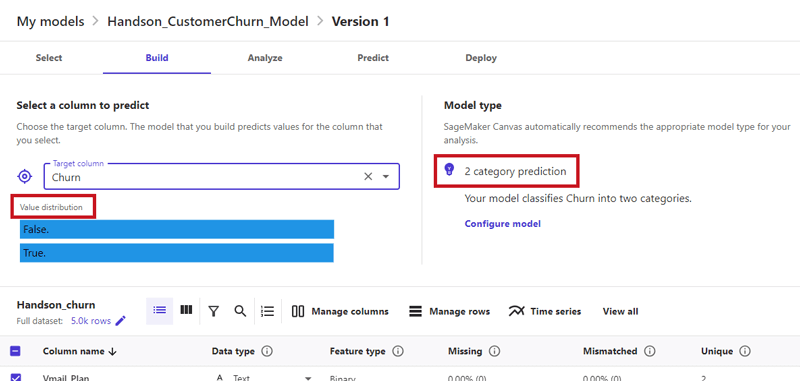
Task: Click the lightbulb model type icon
Action: pos(449,170)
